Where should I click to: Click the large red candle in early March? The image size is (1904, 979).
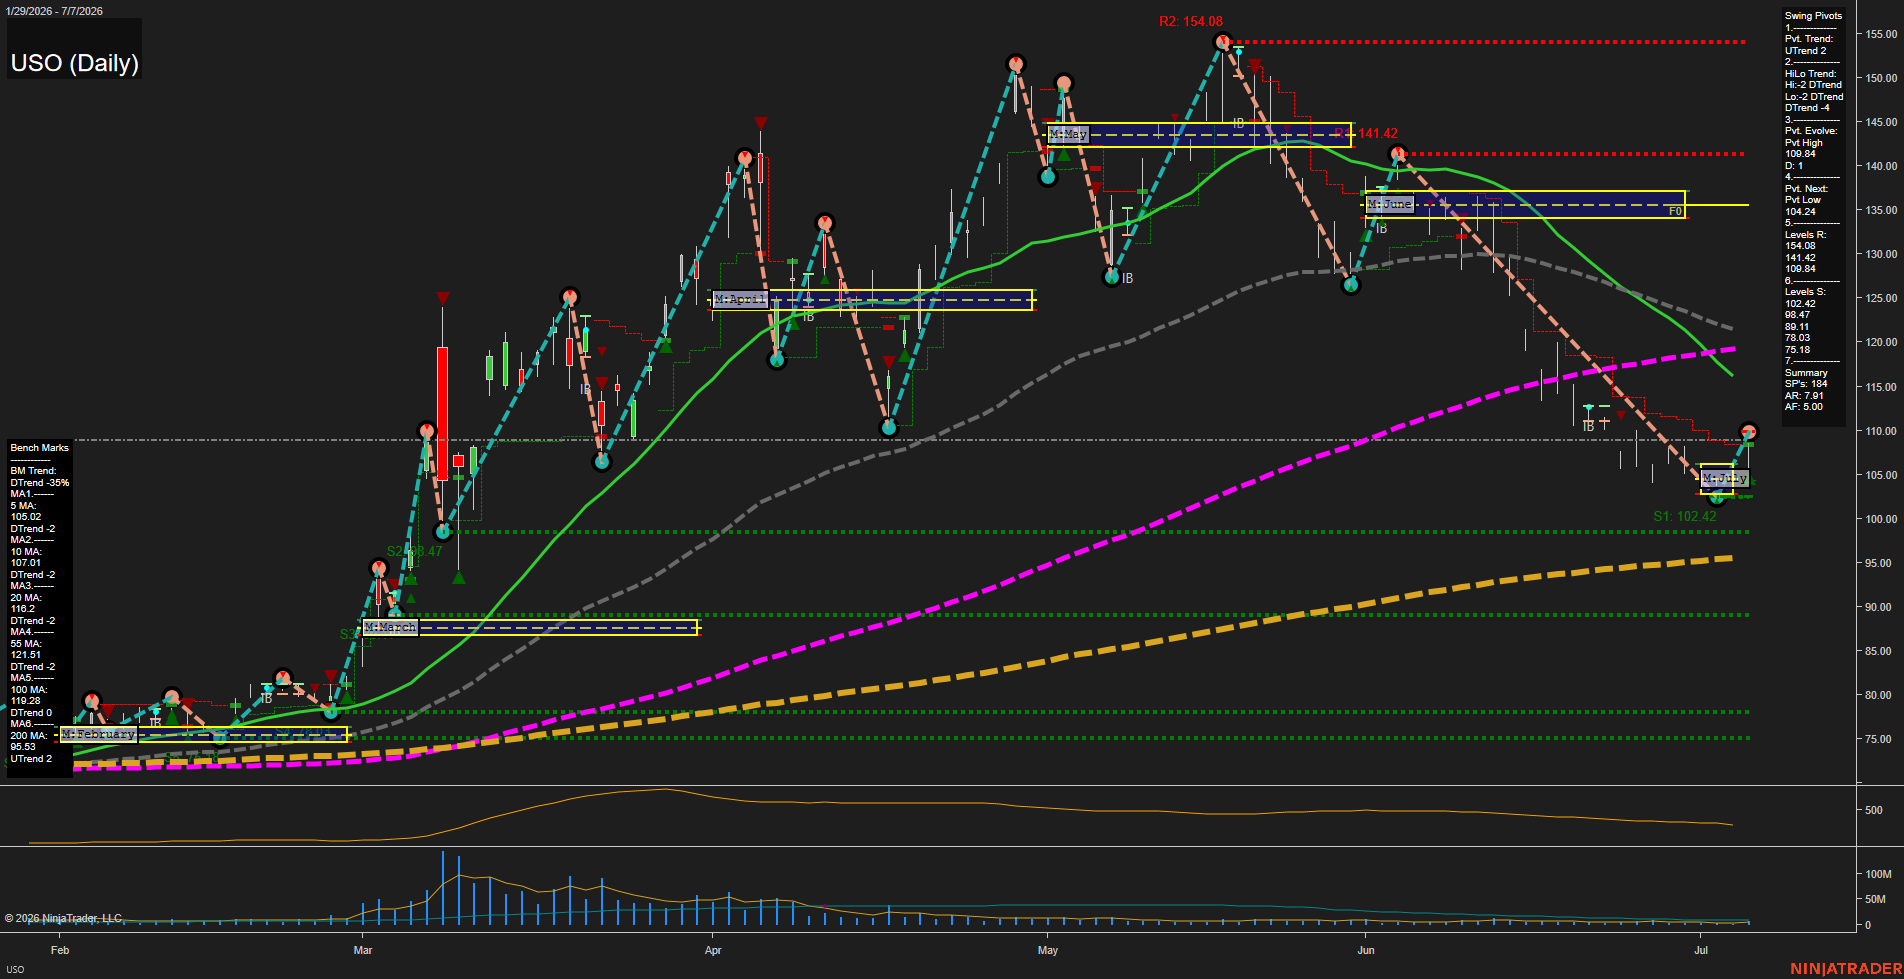(x=442, y=412)
